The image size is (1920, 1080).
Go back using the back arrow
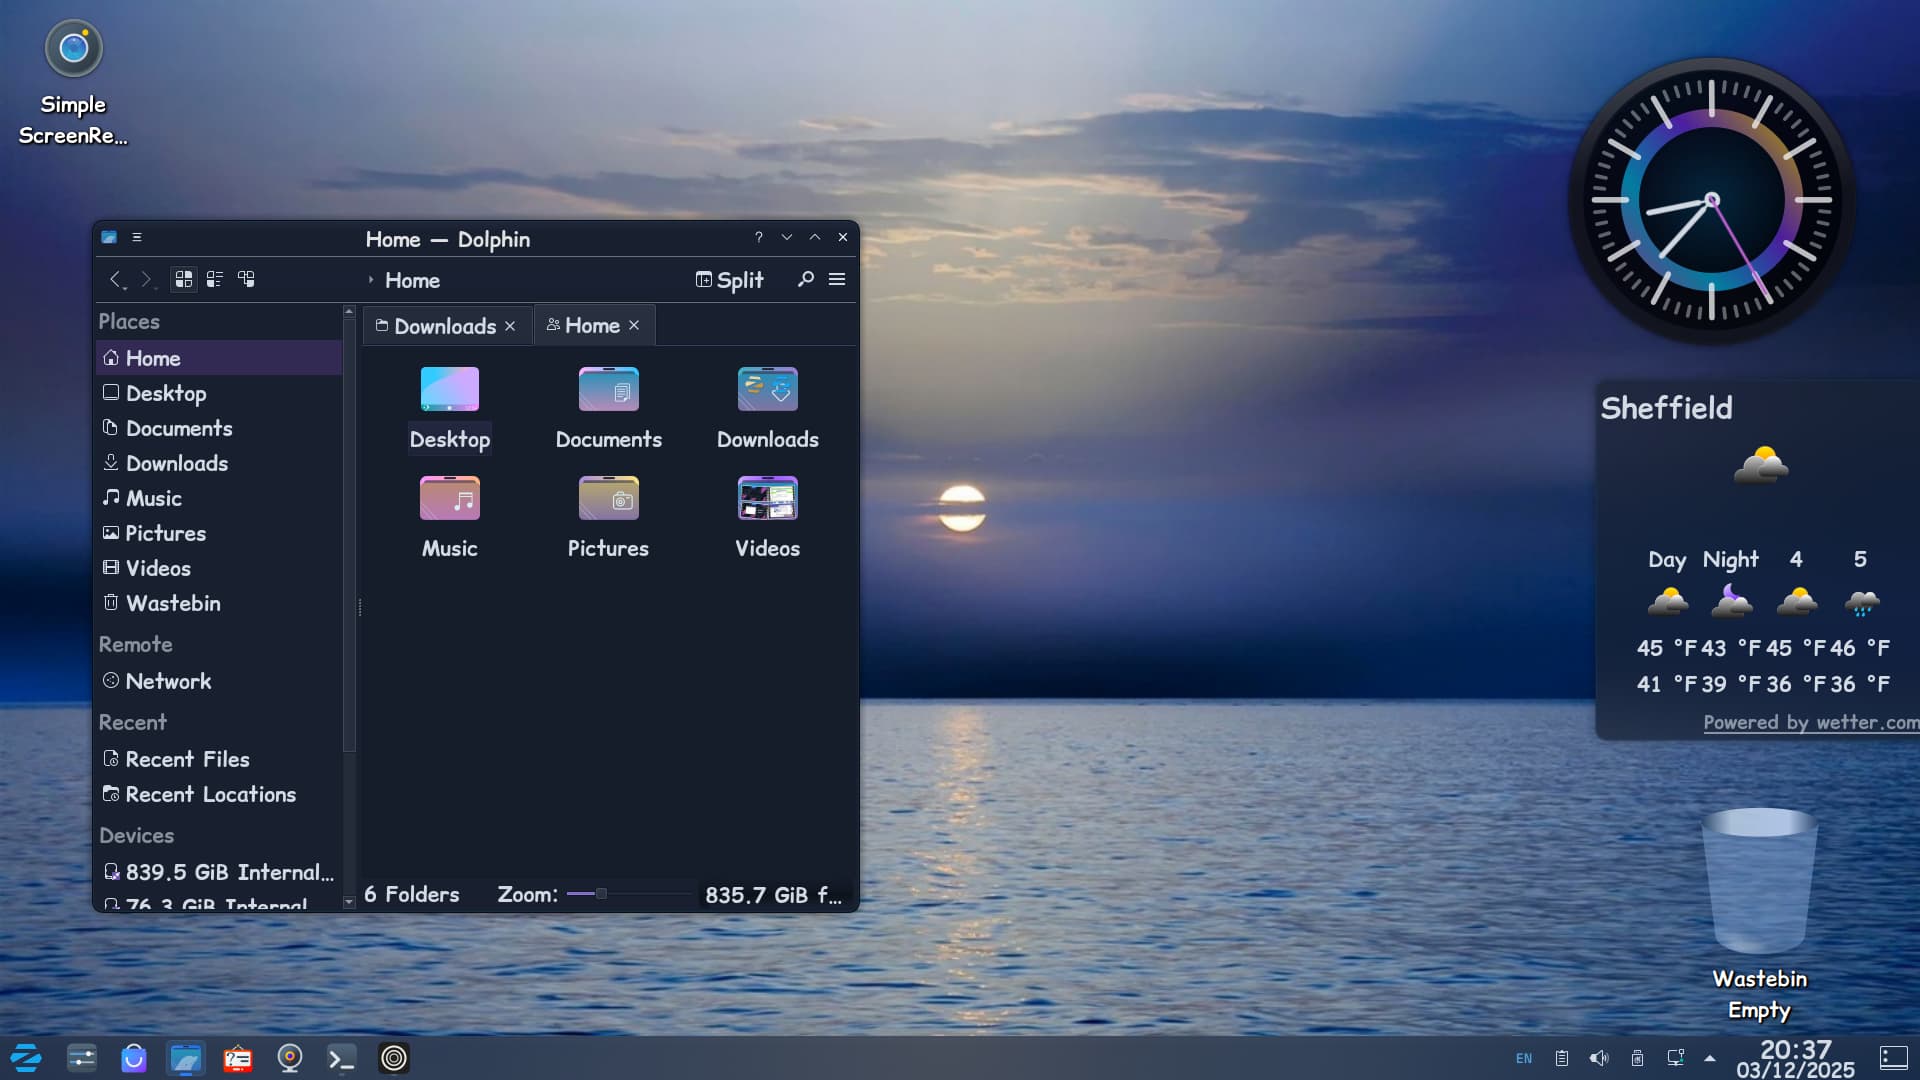point(116,279)
